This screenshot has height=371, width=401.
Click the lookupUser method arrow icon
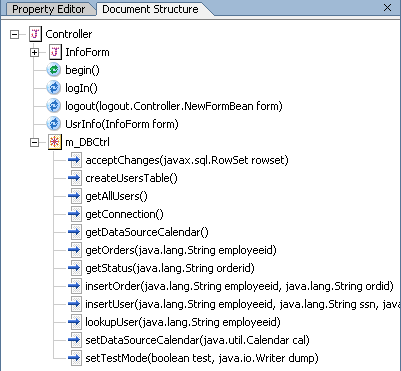coord(75,322)
